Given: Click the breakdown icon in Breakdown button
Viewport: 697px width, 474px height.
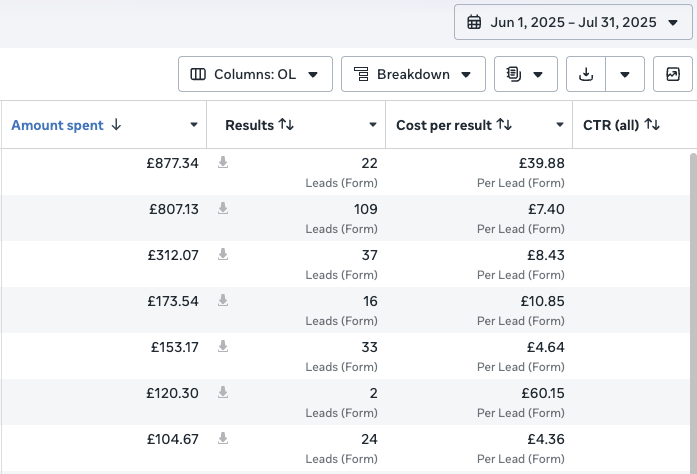Looking at the screenshot, I should point(361,74).
